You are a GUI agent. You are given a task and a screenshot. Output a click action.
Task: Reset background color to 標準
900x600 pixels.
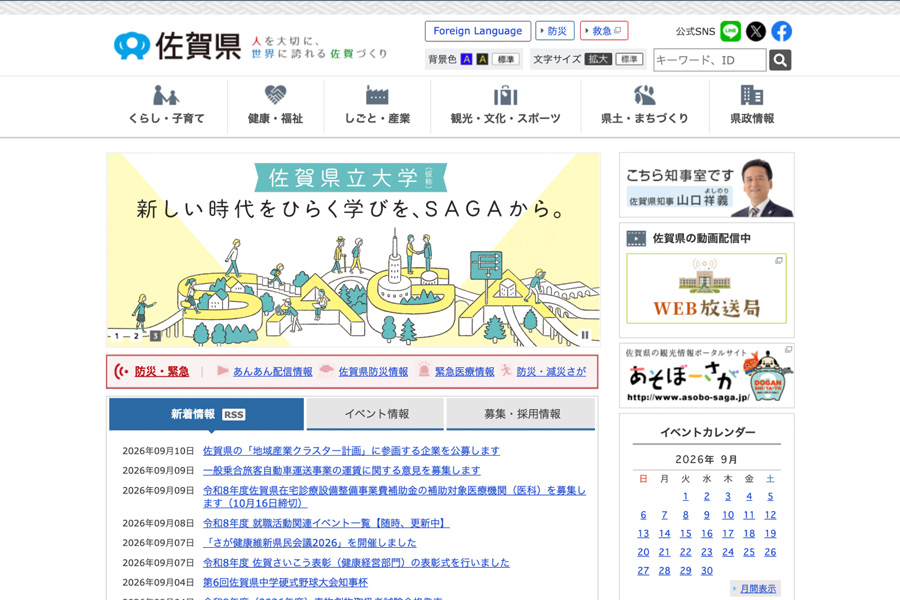[x=506, y=59]
